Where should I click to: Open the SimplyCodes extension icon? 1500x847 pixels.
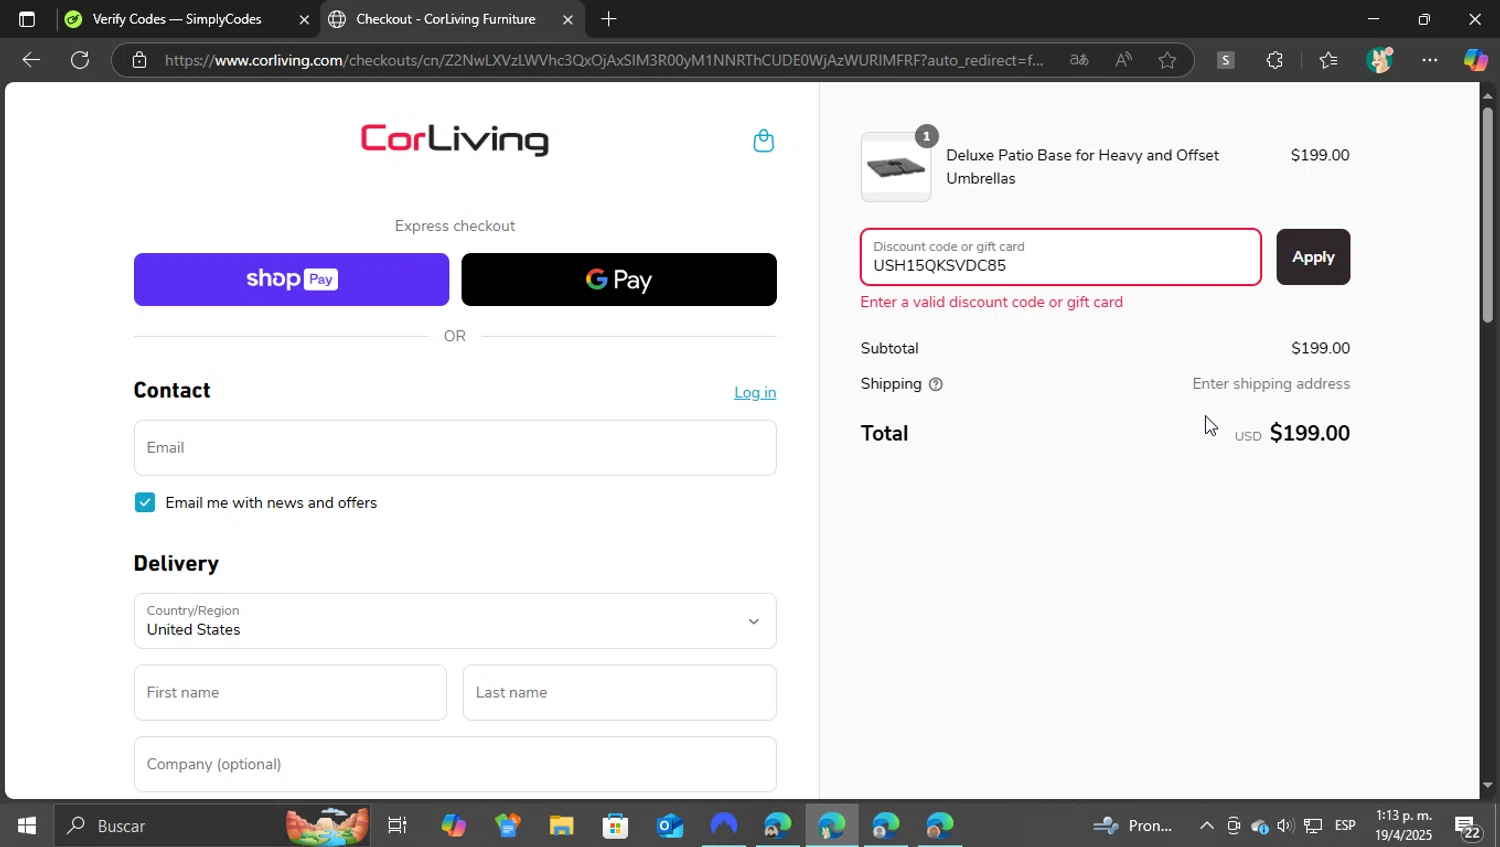(x=1225, y=60)
